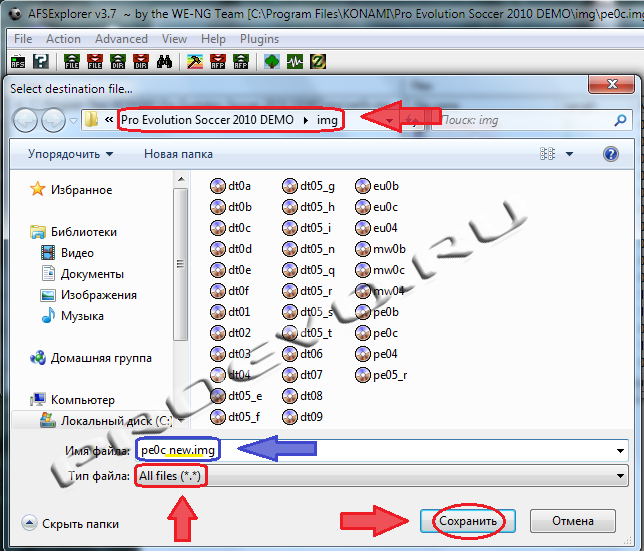Click the hammer rebuild toolbar icon

pyautogui.click(x=195, y=62)
